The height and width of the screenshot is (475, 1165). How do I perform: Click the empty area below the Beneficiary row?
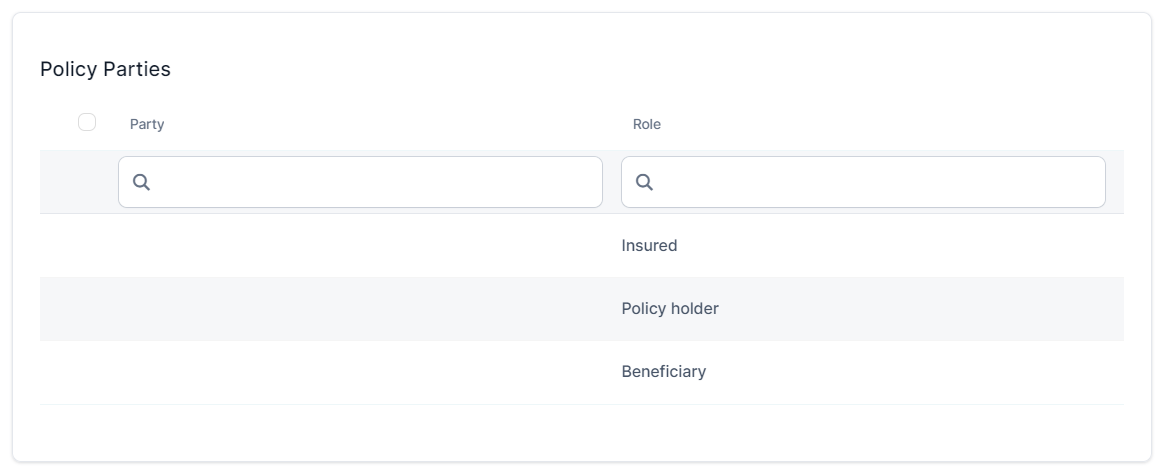pos(580,430)
